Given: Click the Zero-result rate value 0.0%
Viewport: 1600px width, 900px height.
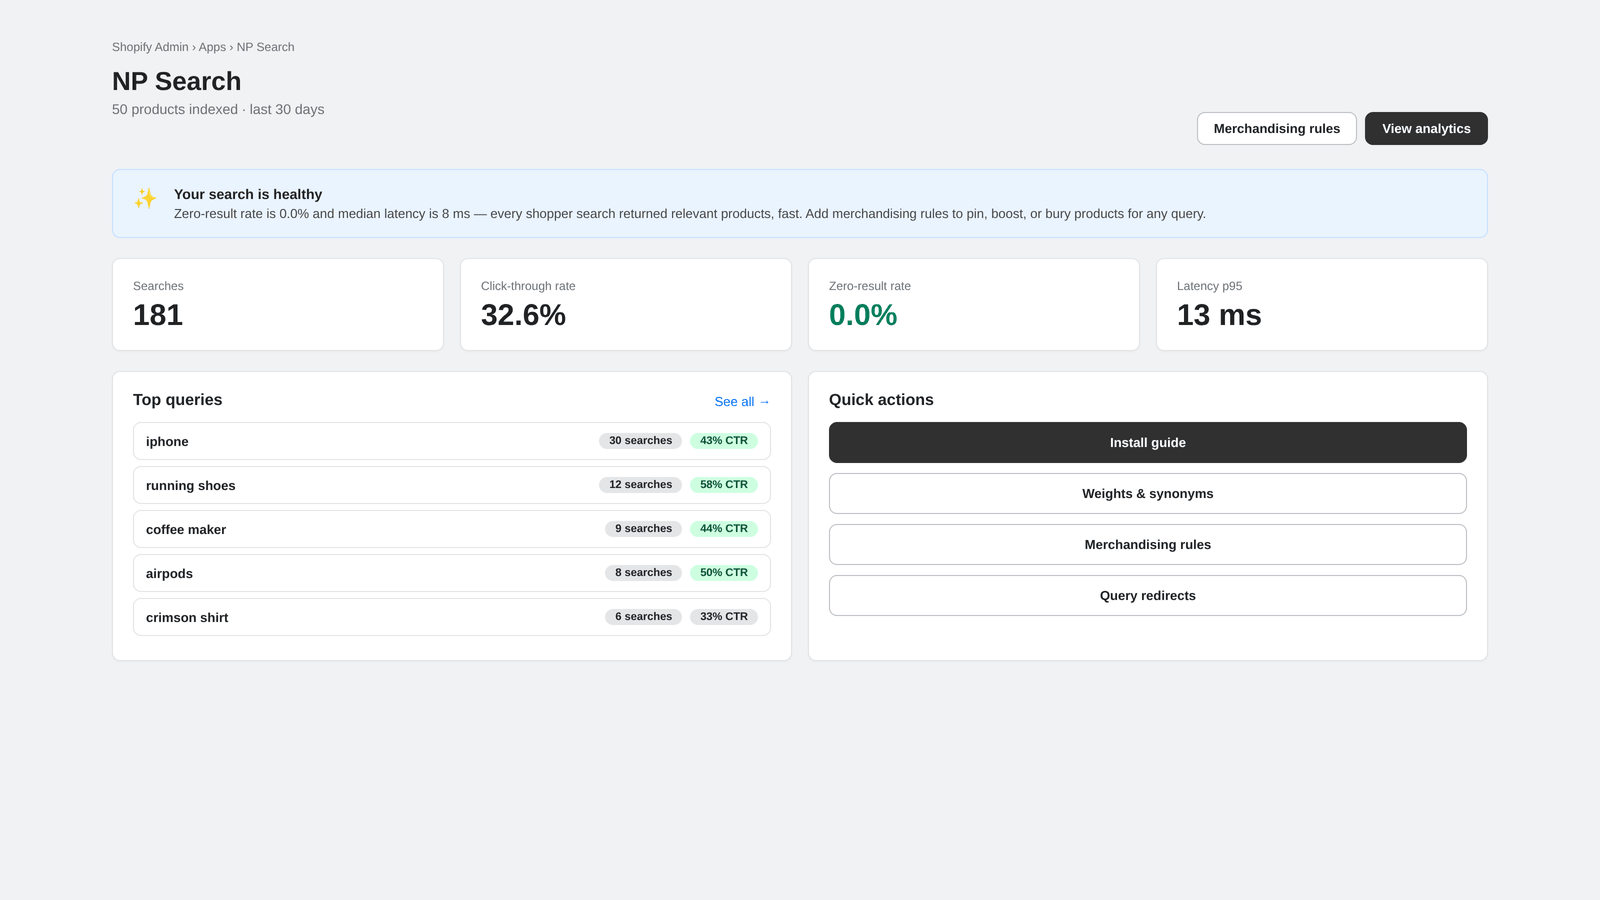Looking at the screenshot, I should pyautogui.click(x=863, y=315).
